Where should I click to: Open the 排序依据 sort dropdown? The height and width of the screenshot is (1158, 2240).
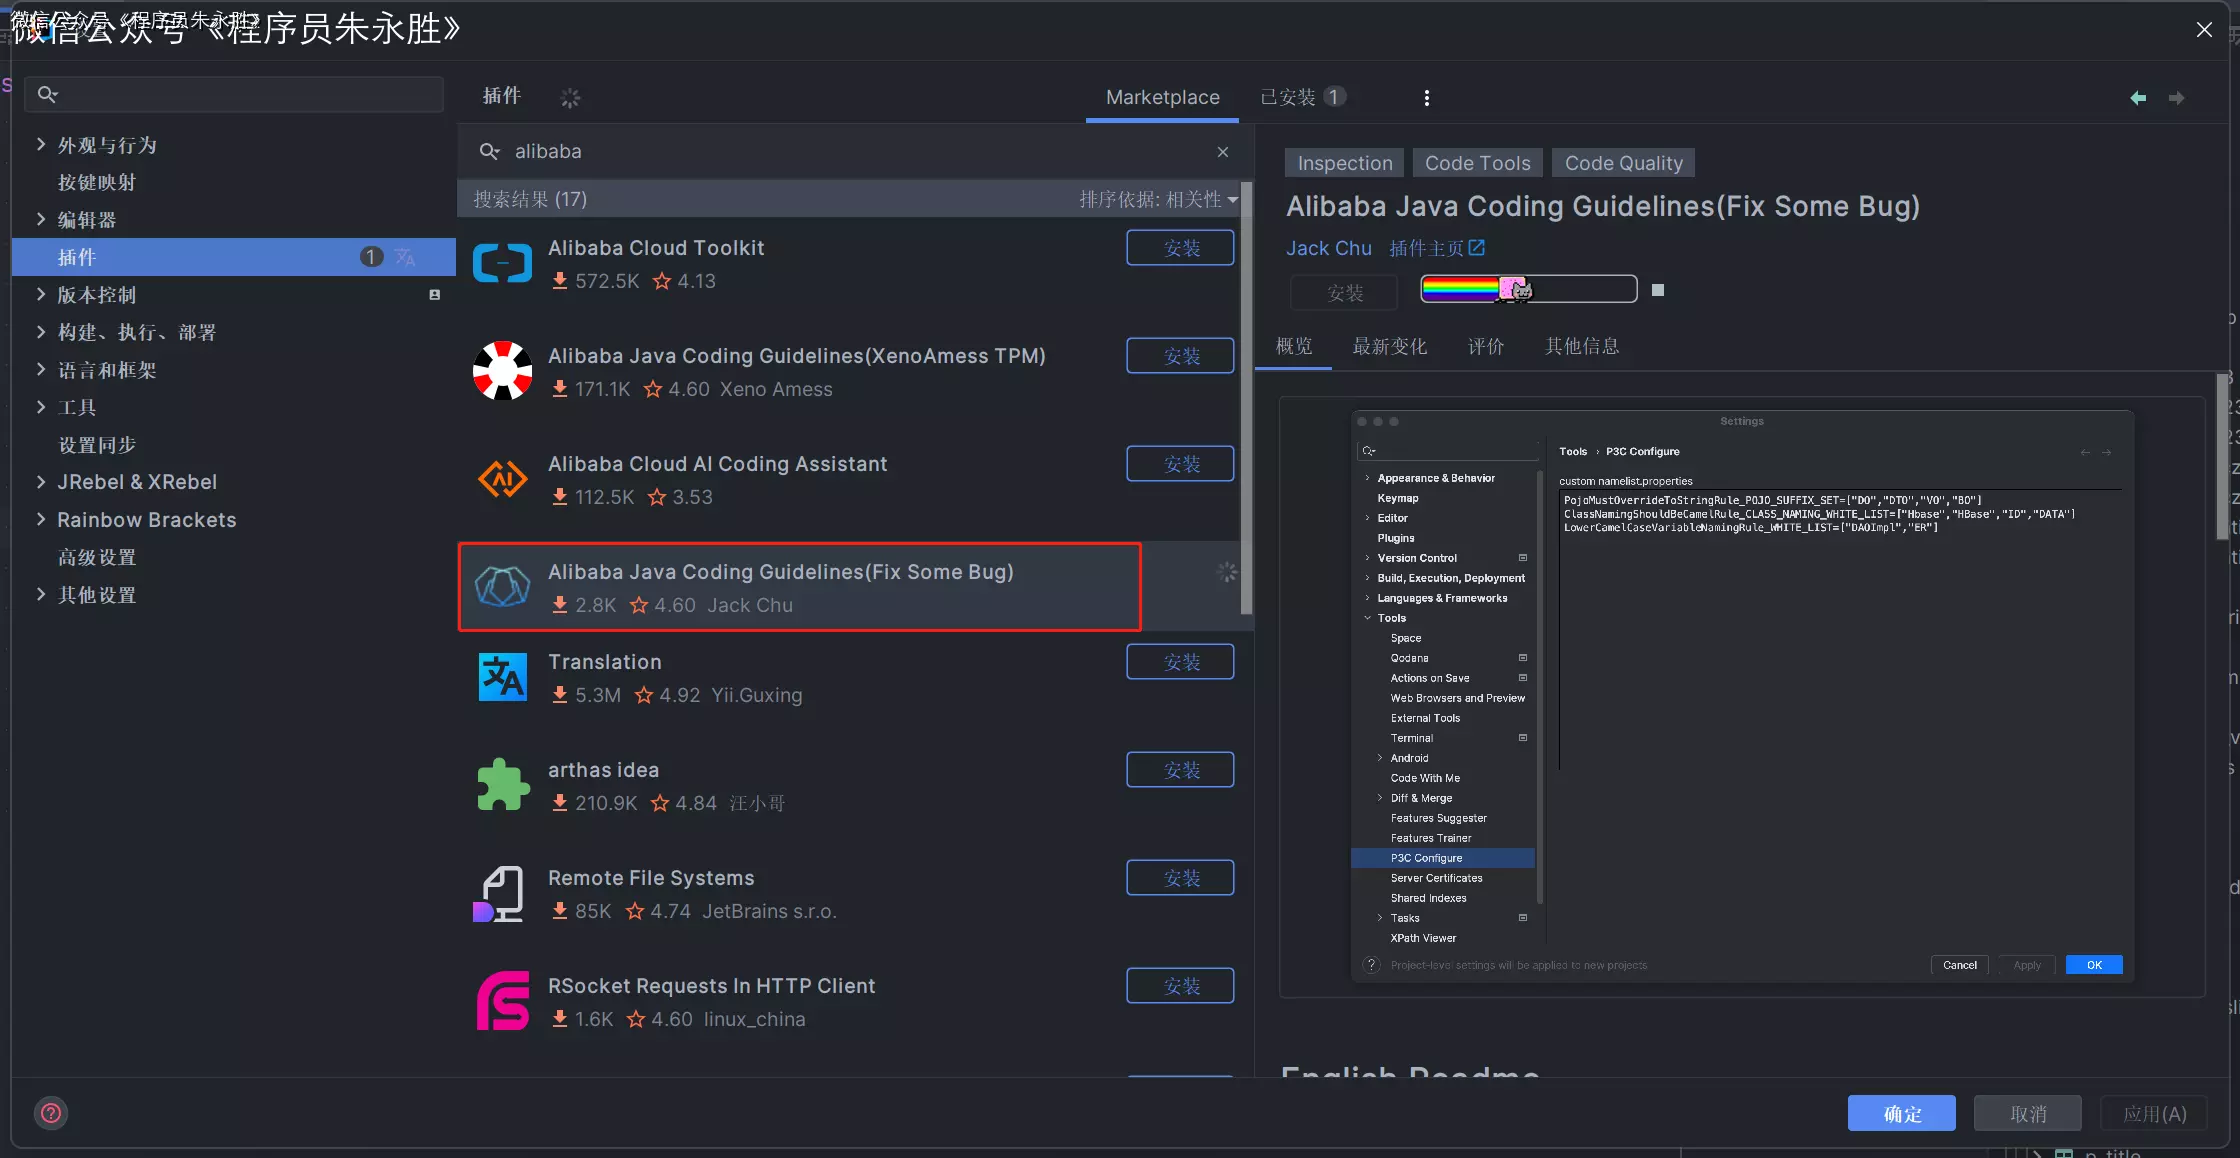pyautogui.click(x=1157, y=199)
